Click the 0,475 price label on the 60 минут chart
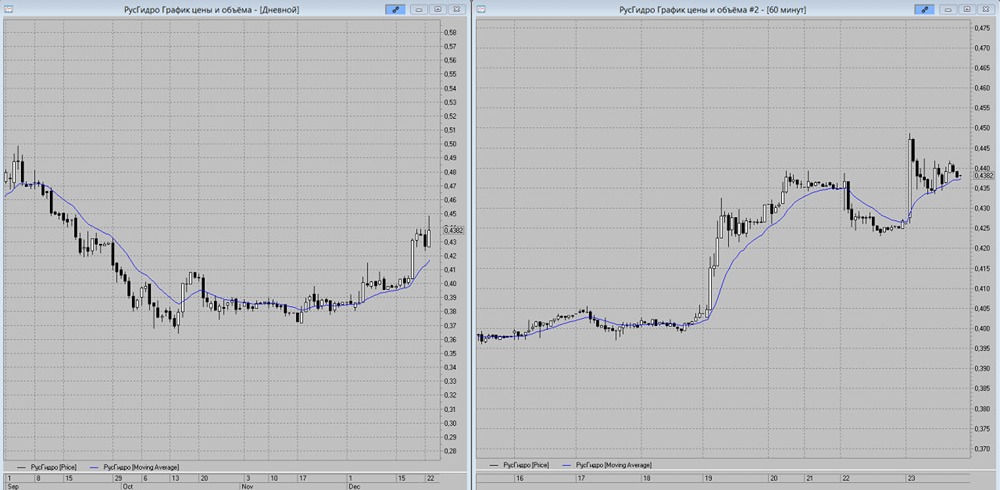 [x=983, y=27]
